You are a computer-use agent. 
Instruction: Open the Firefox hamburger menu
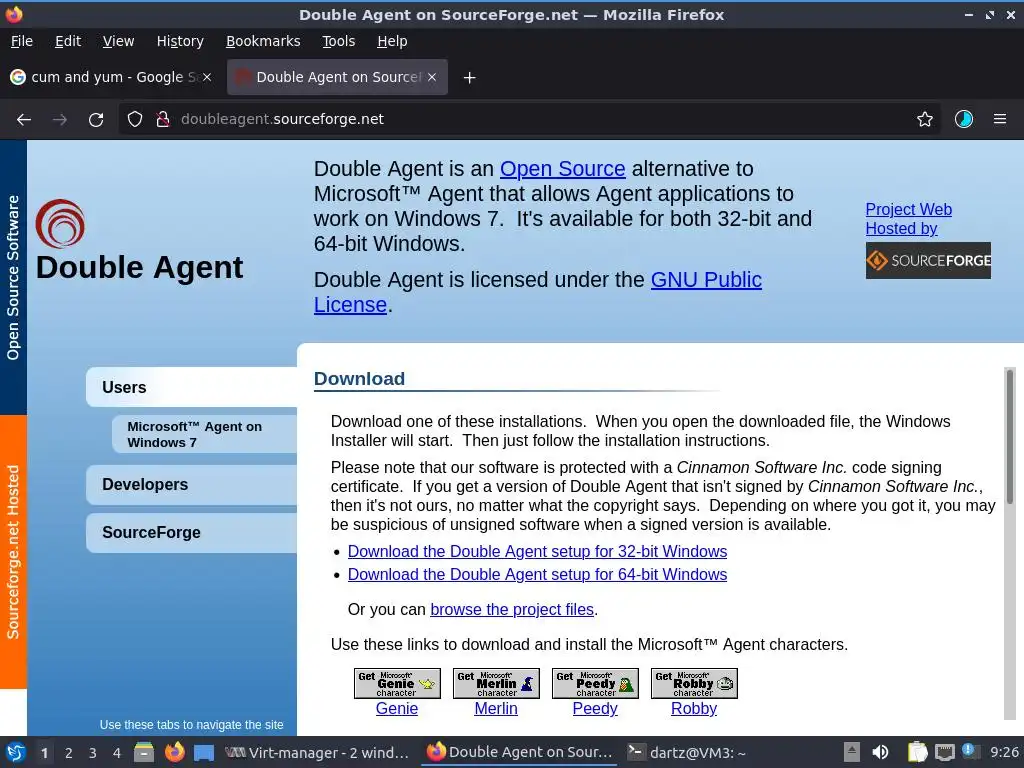(1000, 119)
